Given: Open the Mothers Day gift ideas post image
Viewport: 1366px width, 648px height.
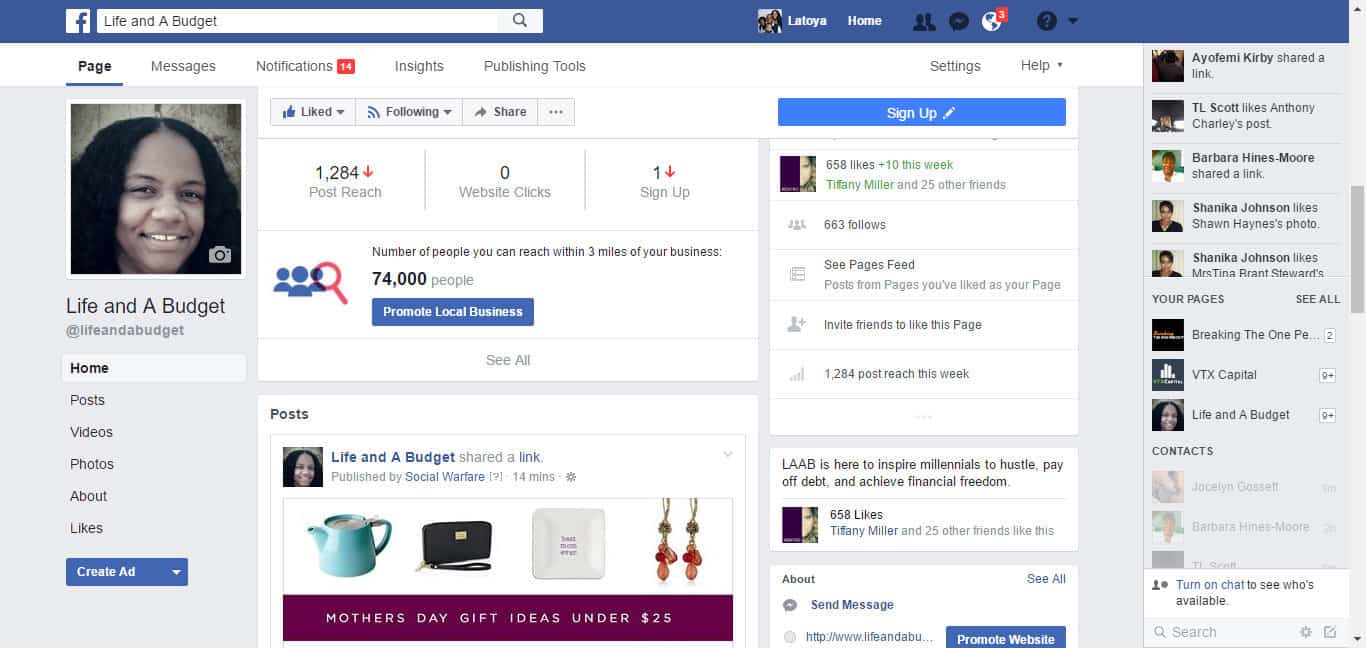Looking at the screenshot, I should point(508,570).
